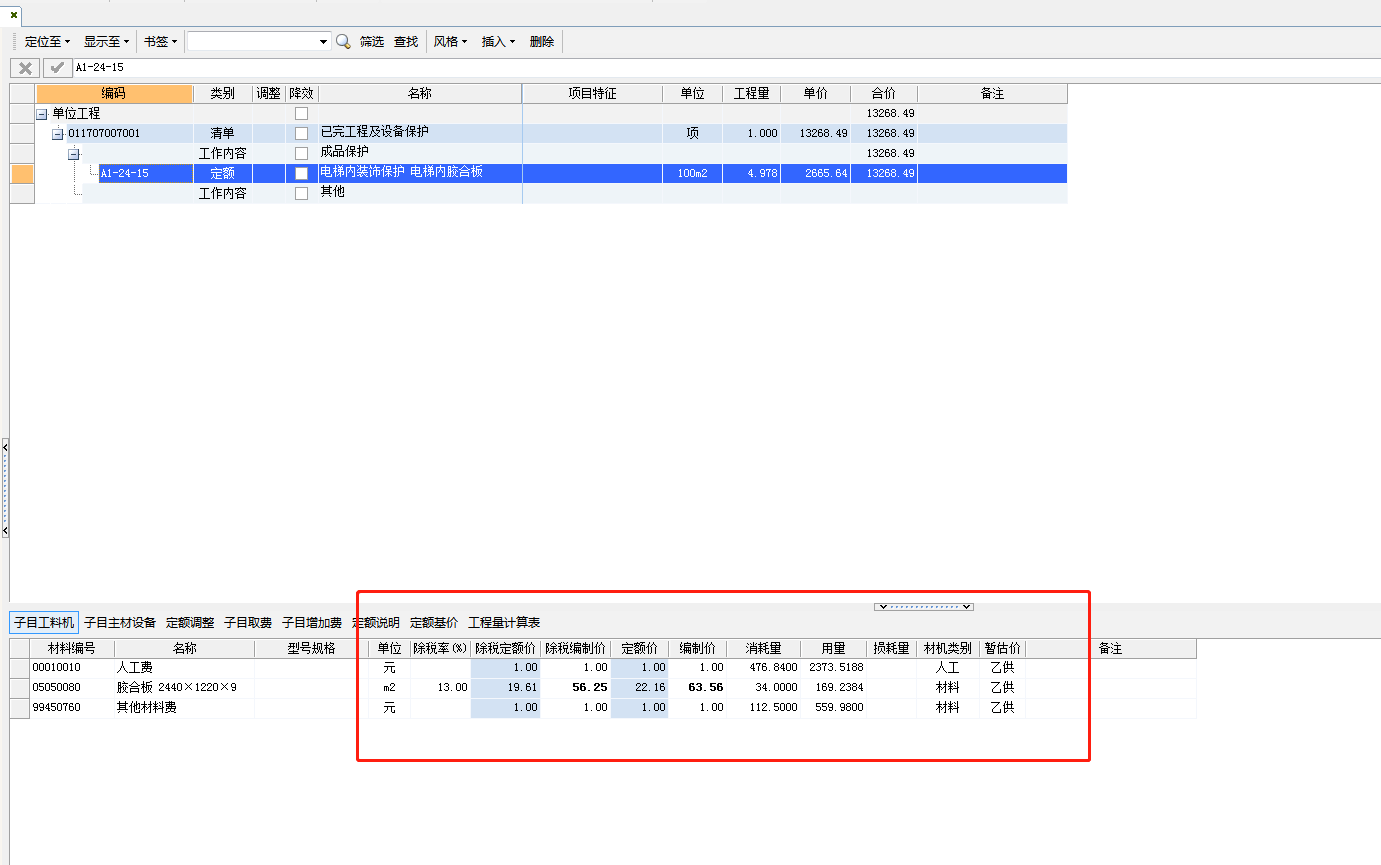This screenshot has width=1381, height=865.
Task: Select the A1-24-15 quota tree row
Action: click(551, 174)
